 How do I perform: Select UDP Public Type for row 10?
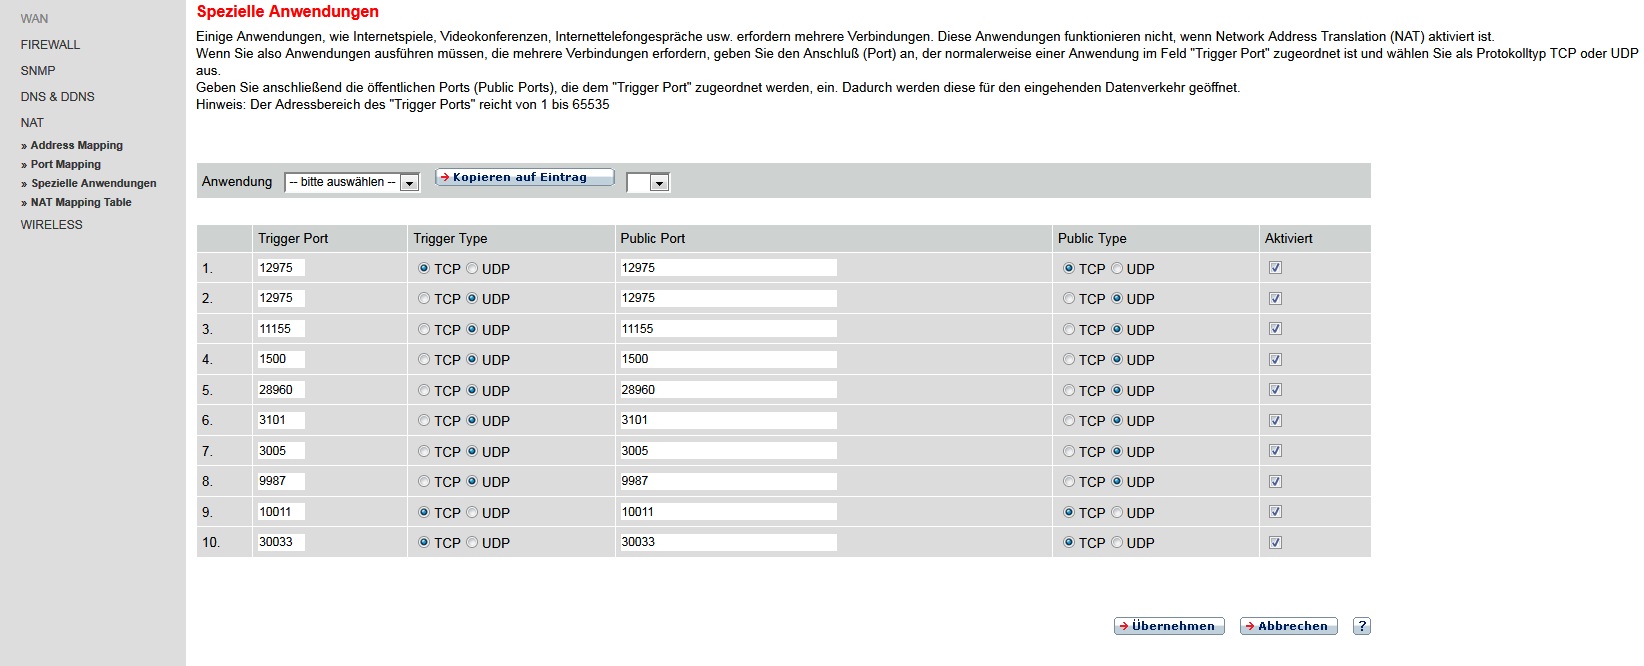coord(1117,542)
